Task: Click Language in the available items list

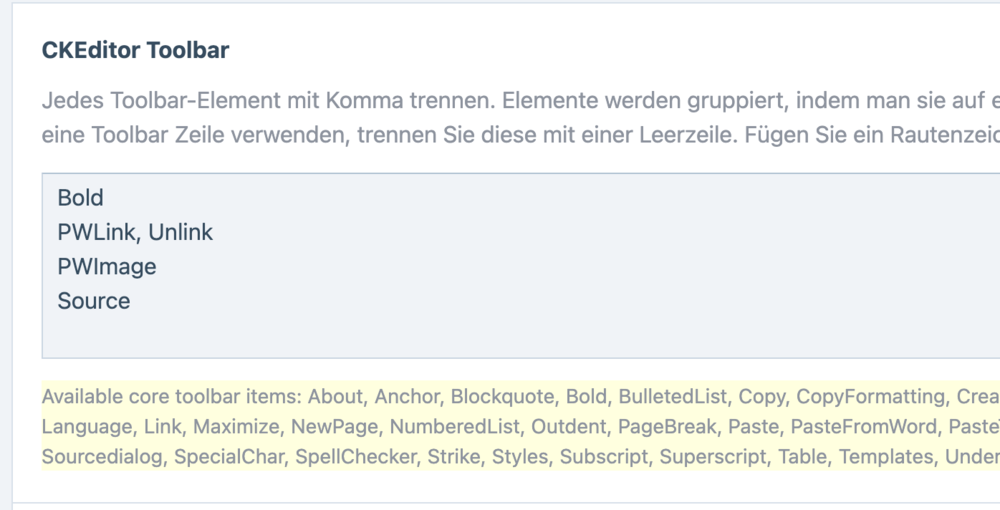Action: 87,427
